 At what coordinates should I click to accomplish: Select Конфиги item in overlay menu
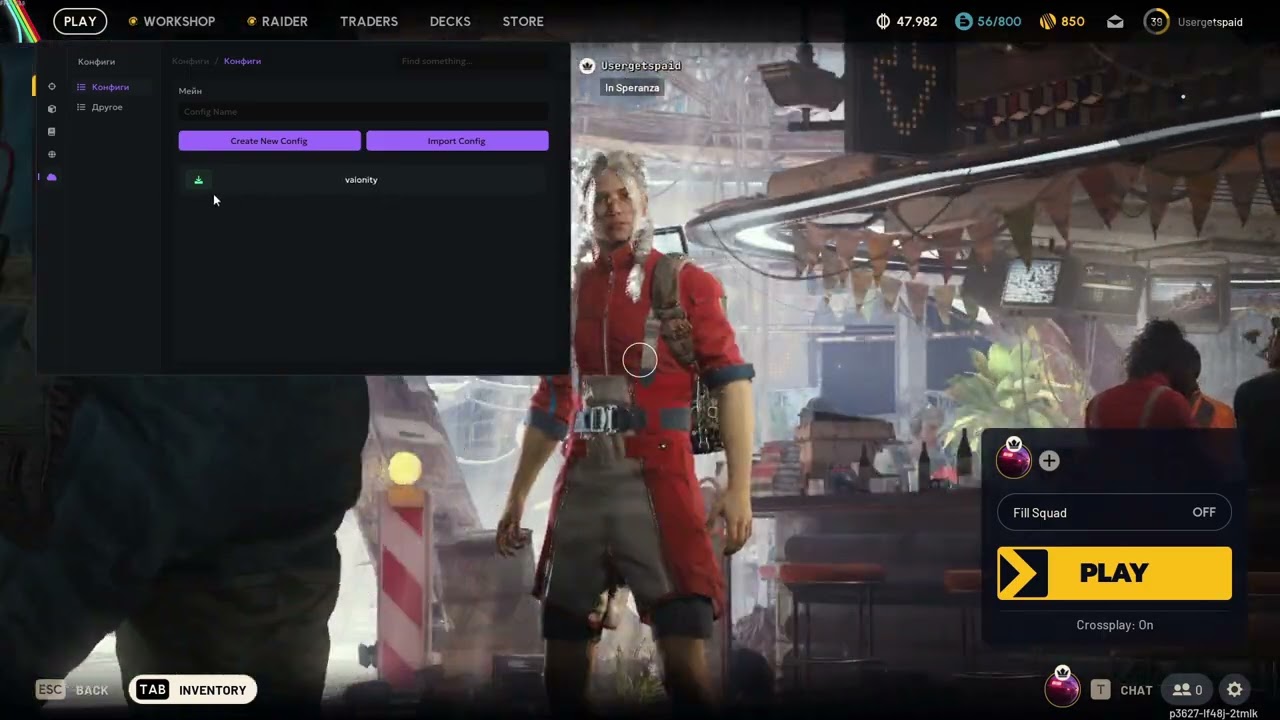110,87
